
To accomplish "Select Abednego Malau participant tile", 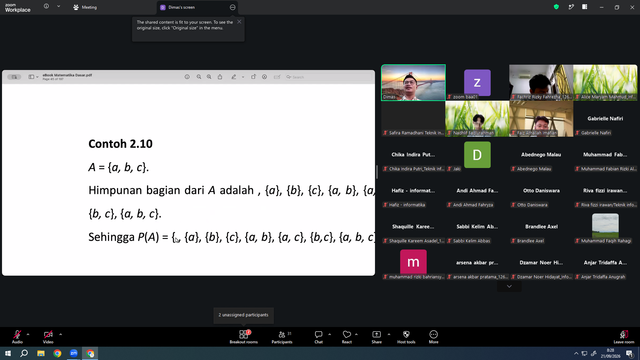I will [x=541, y=155].
